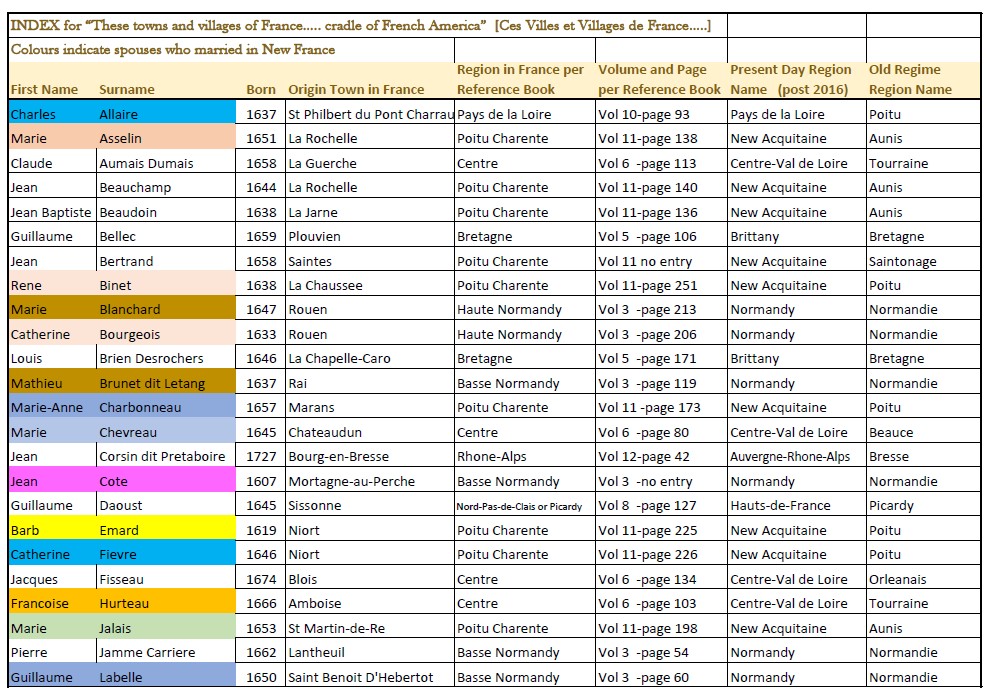Click origin town 'Amboise'
Image resolution: width=990 pixels, height=697 pixels.
click(x=314, y=603)
